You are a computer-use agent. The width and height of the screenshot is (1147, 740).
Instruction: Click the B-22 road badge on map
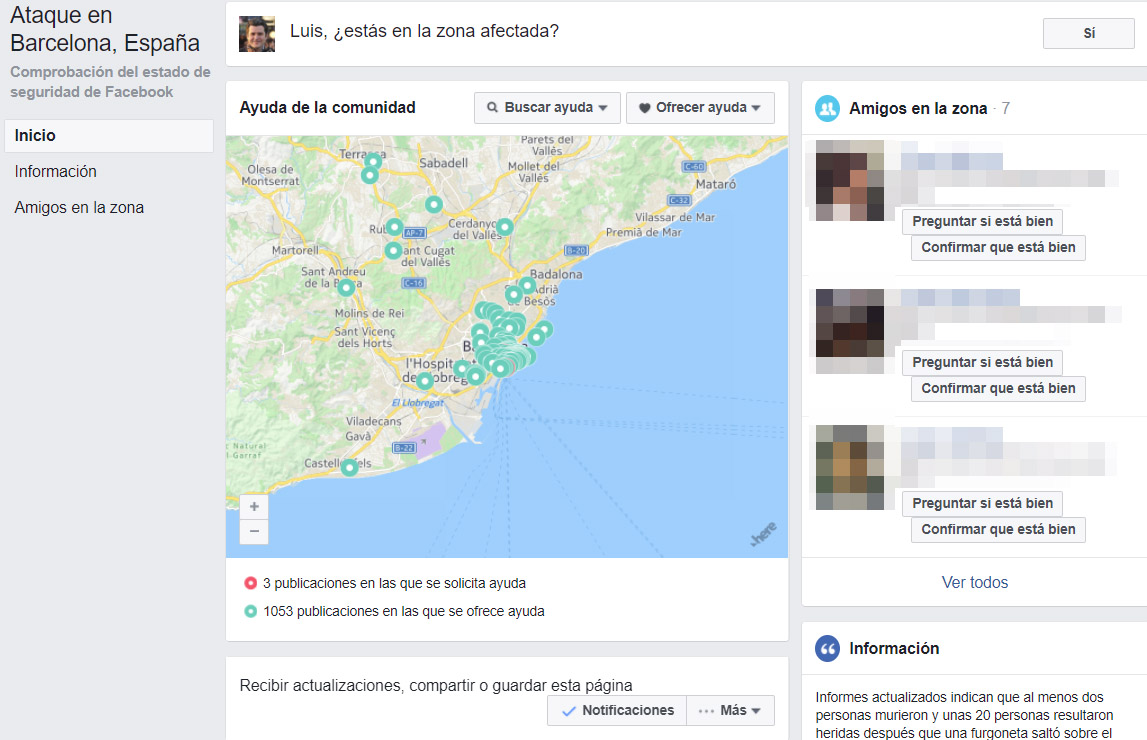[x=404, y=448]
